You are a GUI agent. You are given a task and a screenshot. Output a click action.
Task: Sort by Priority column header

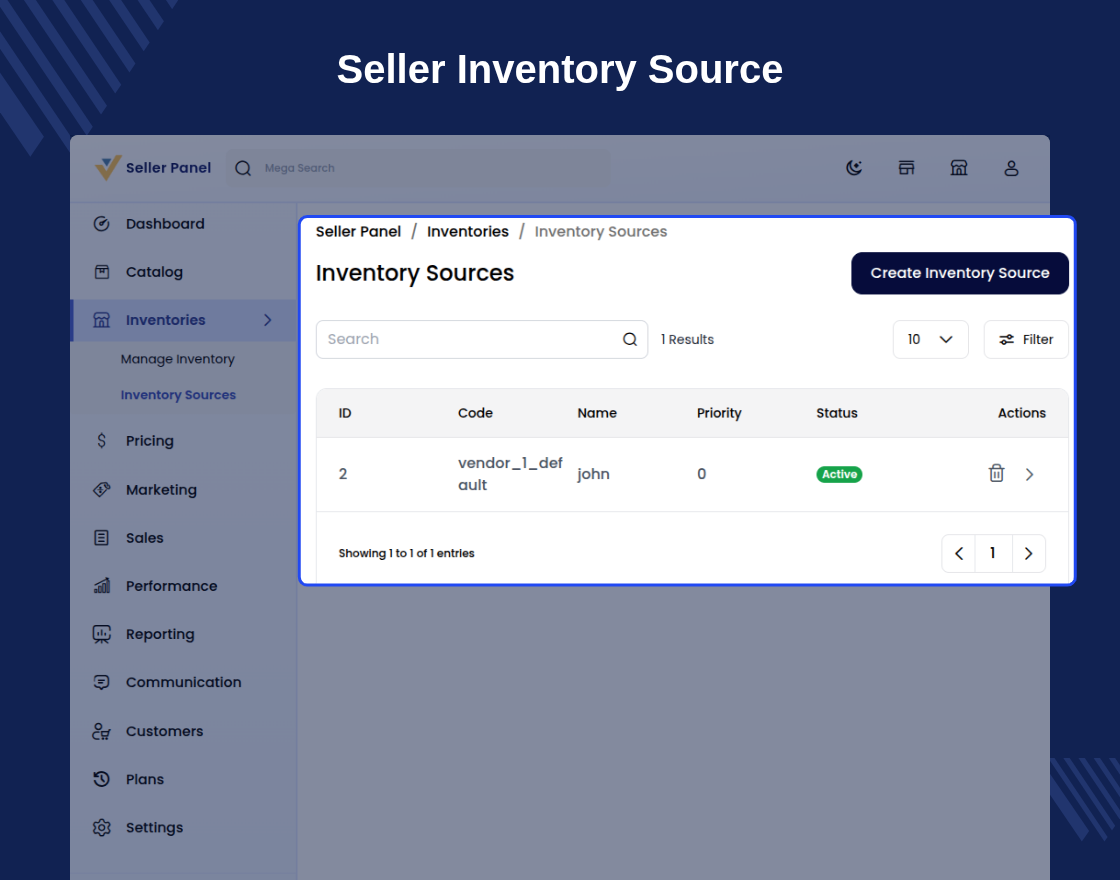(719, 413)
